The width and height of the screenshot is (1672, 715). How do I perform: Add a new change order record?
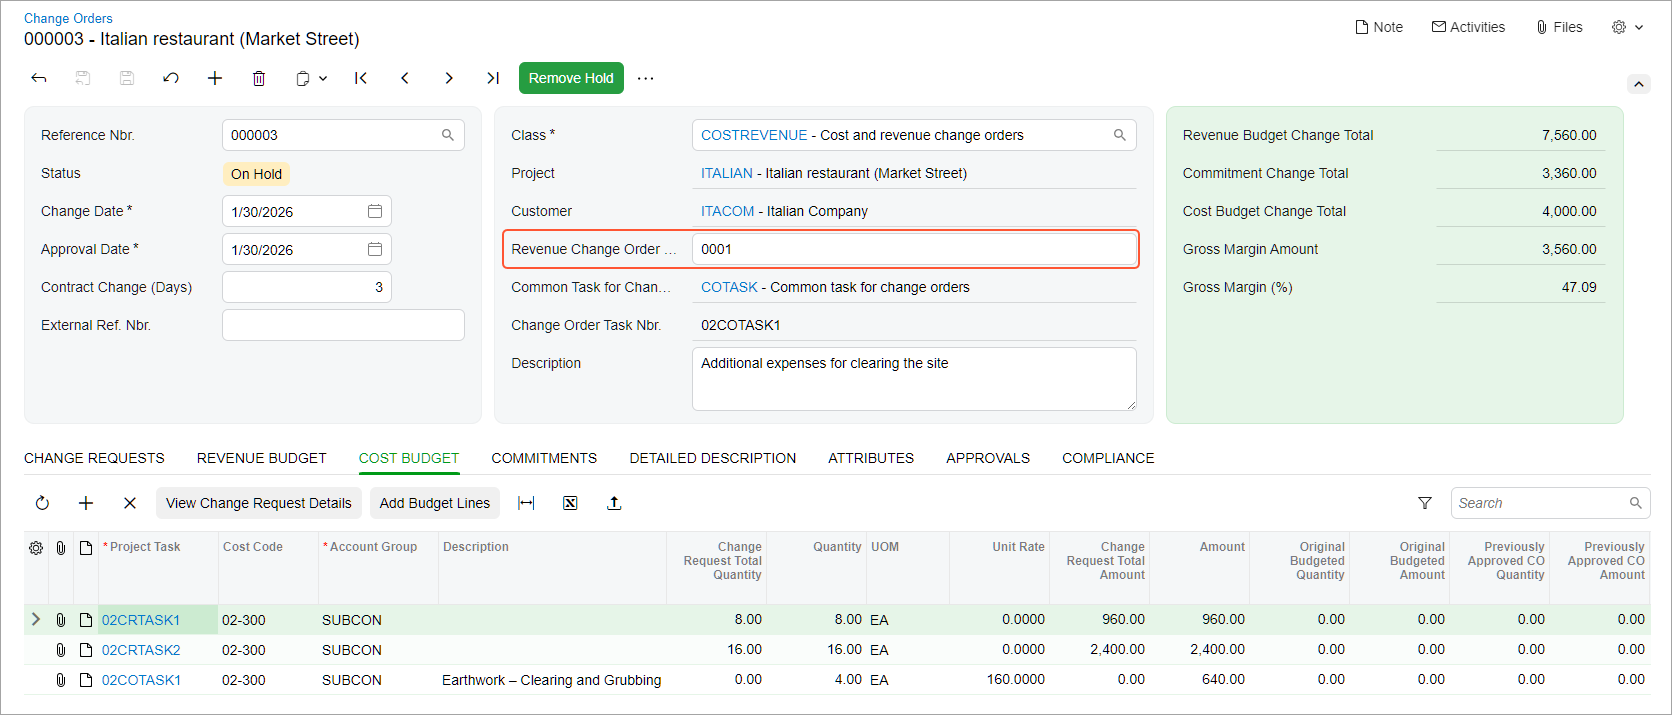[x=215, y=78]
